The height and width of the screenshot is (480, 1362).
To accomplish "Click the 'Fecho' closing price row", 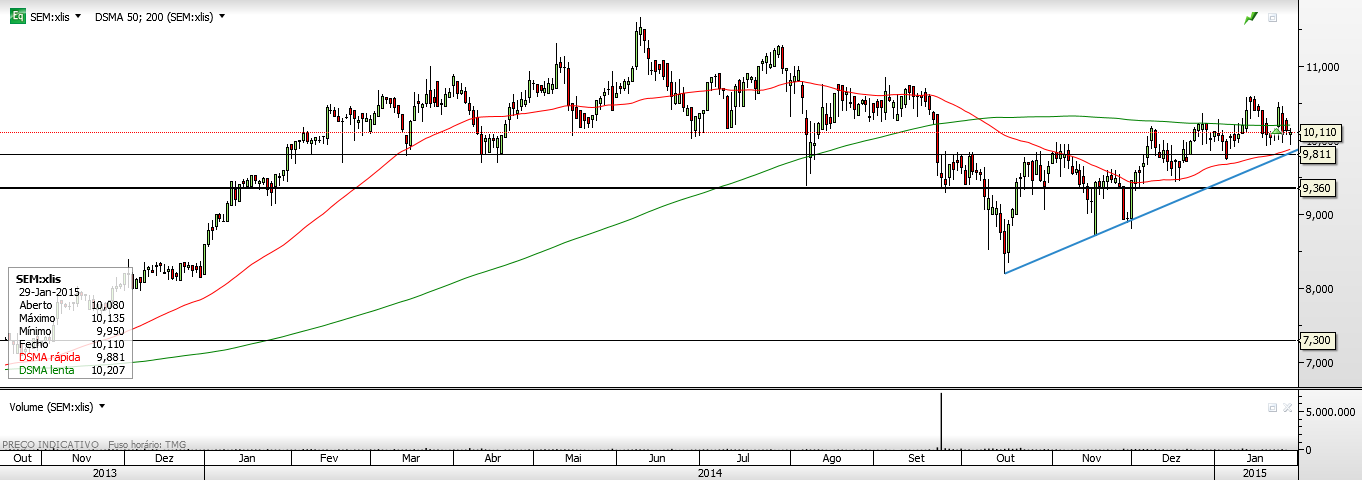I will (70, 344).
